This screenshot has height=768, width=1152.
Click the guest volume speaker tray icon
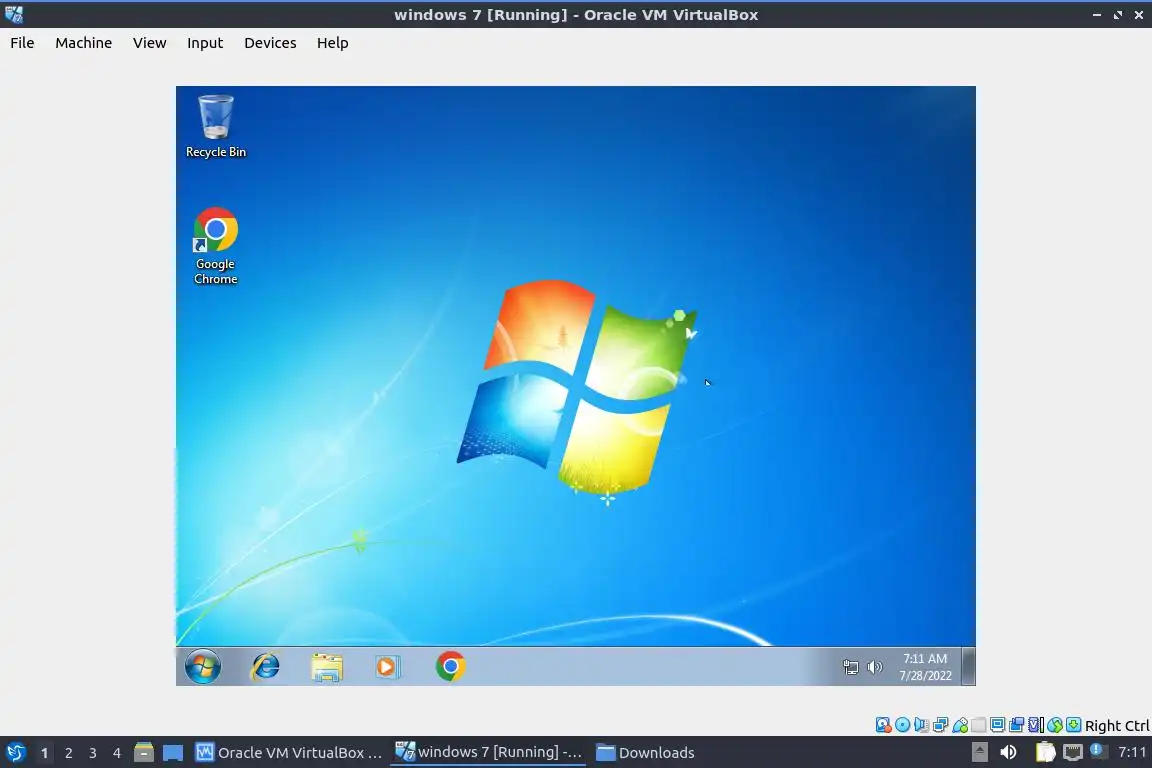[874, 667]
